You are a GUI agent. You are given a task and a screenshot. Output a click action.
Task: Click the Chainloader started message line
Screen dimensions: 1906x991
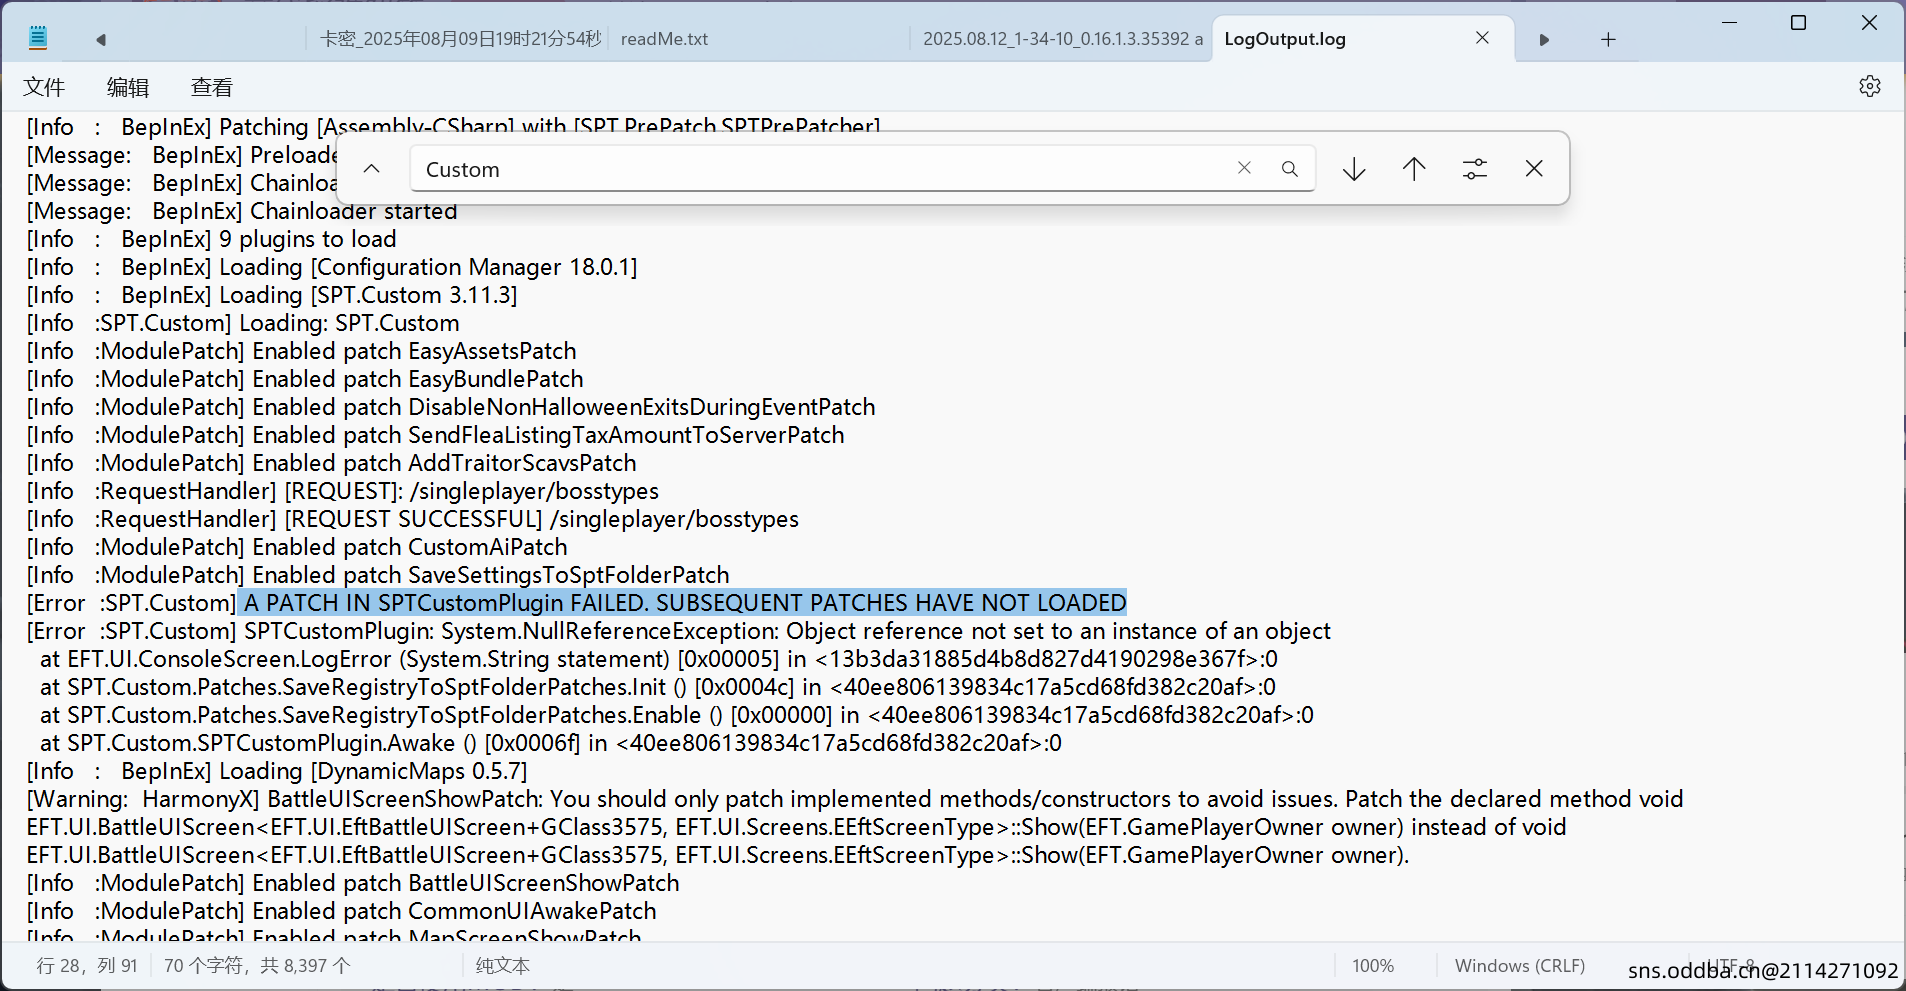[242, 211]
